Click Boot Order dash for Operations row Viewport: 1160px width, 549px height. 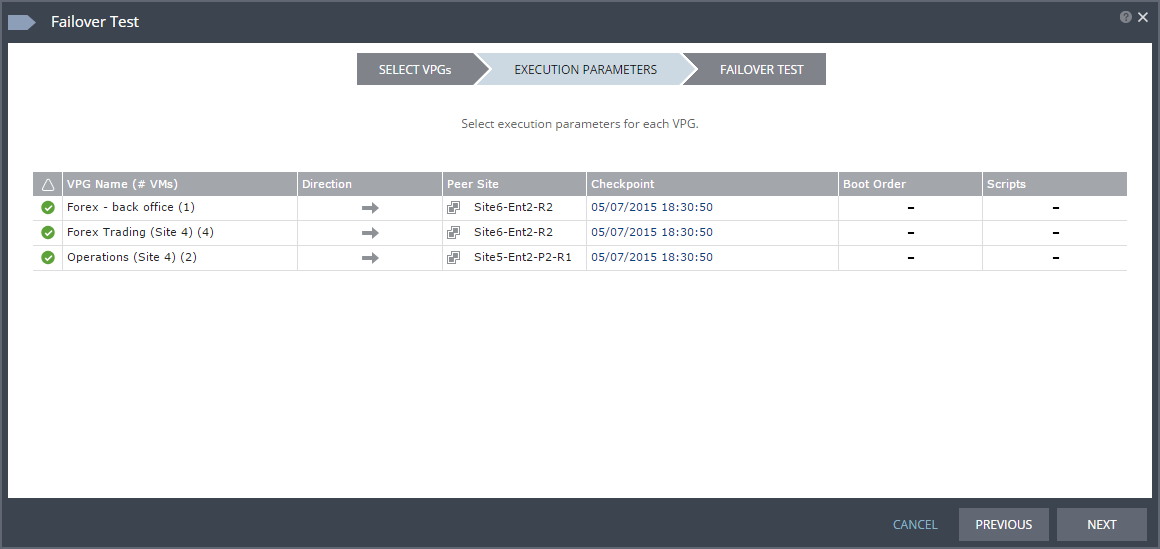click(x=911, y=258)
